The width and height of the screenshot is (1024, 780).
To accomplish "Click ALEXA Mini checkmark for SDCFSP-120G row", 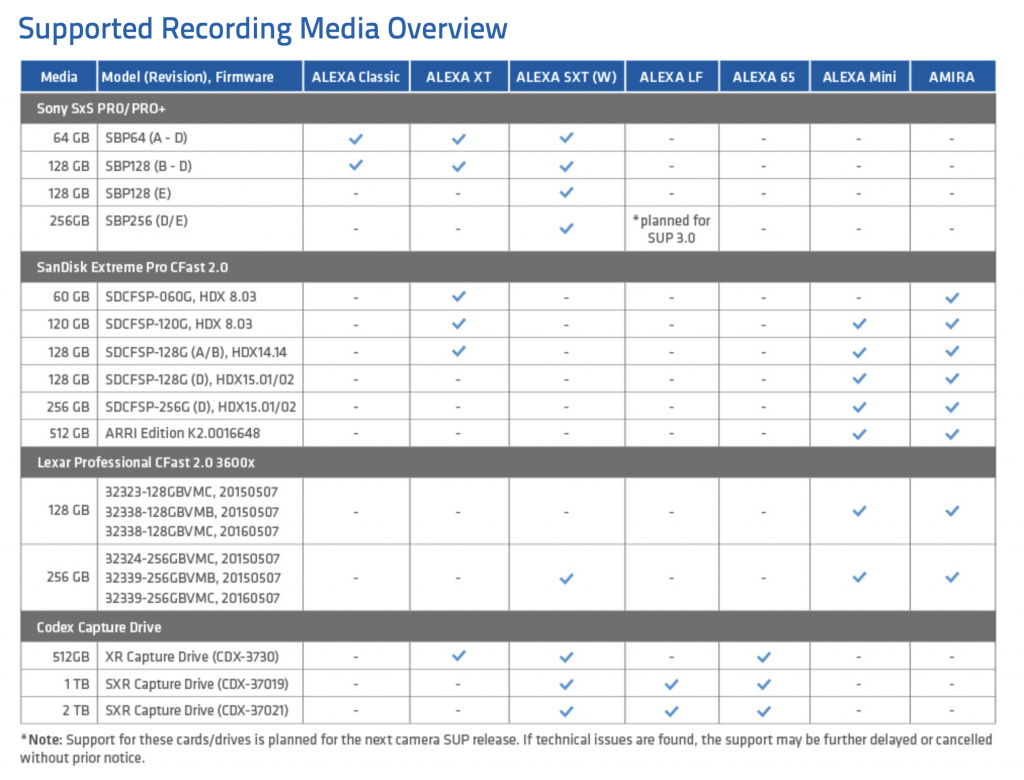I will [858, 325].
